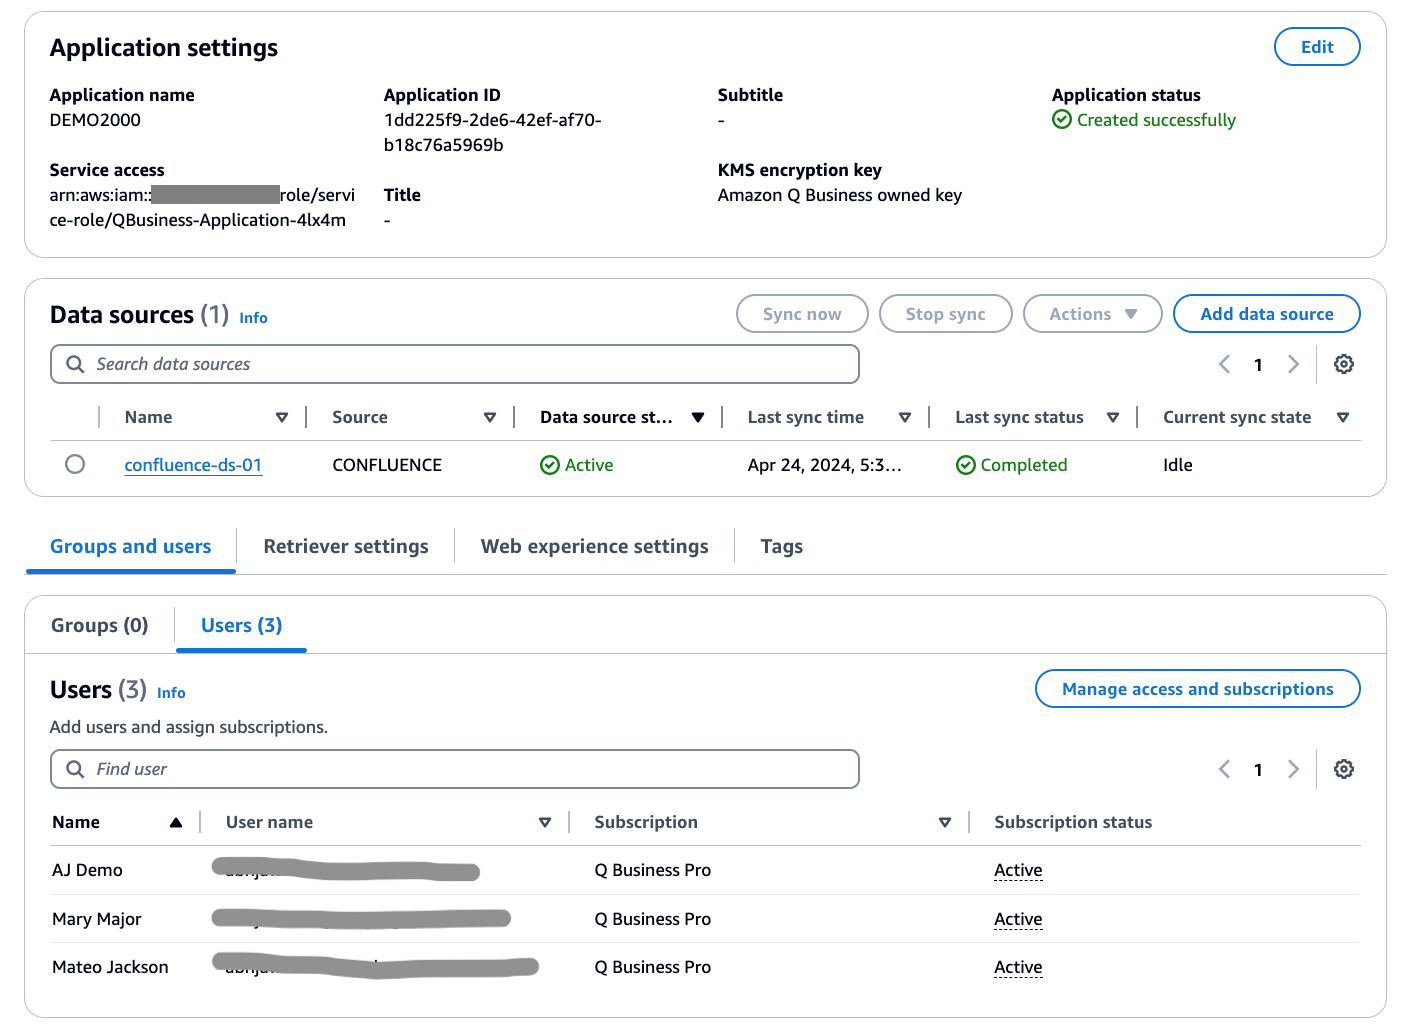1410x1032 pixels.
Task: Click the CONFLUENCE source cell
Action: pos(387,465)
